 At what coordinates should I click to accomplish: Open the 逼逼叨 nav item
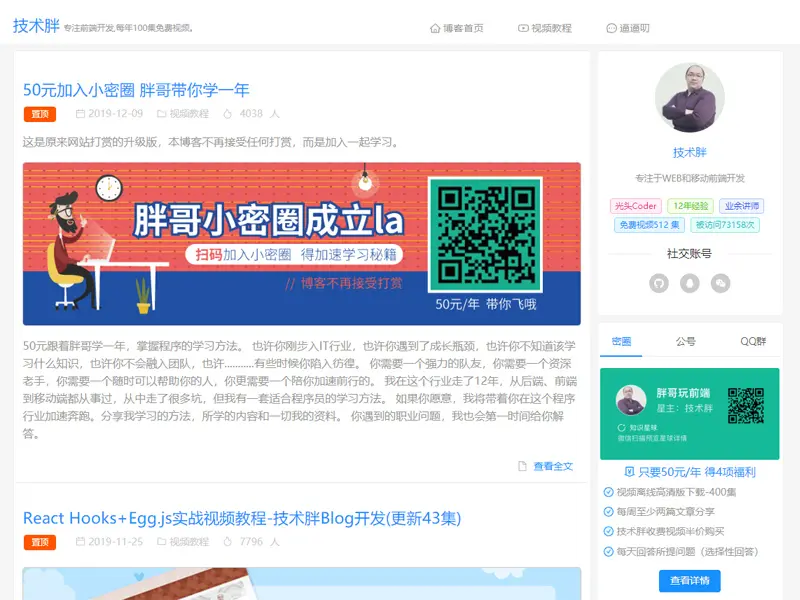(x=628, y=28)
